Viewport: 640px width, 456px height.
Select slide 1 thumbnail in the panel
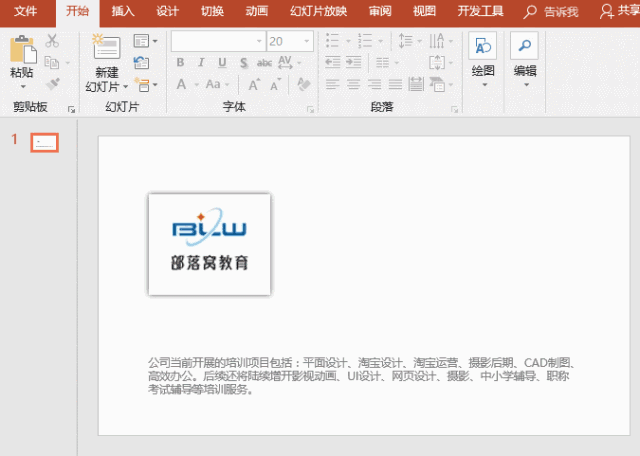point(44,142)
